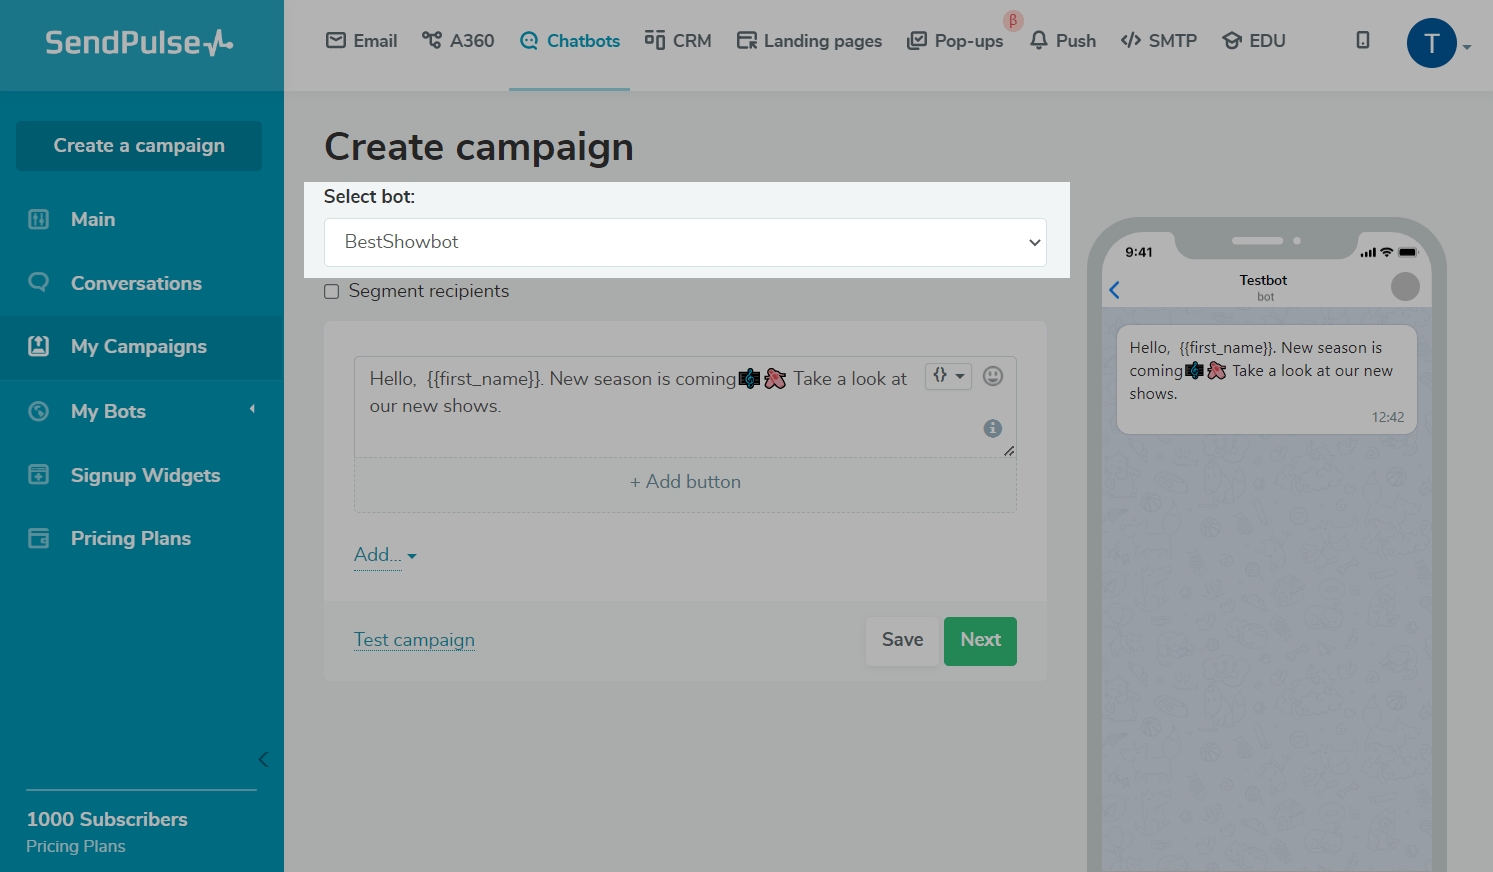
Task: Click the + Add button area
Action: pos(685,482)
